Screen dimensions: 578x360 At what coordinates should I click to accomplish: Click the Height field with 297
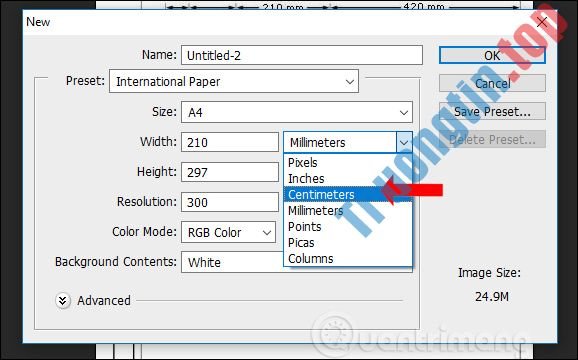point(230,172)
